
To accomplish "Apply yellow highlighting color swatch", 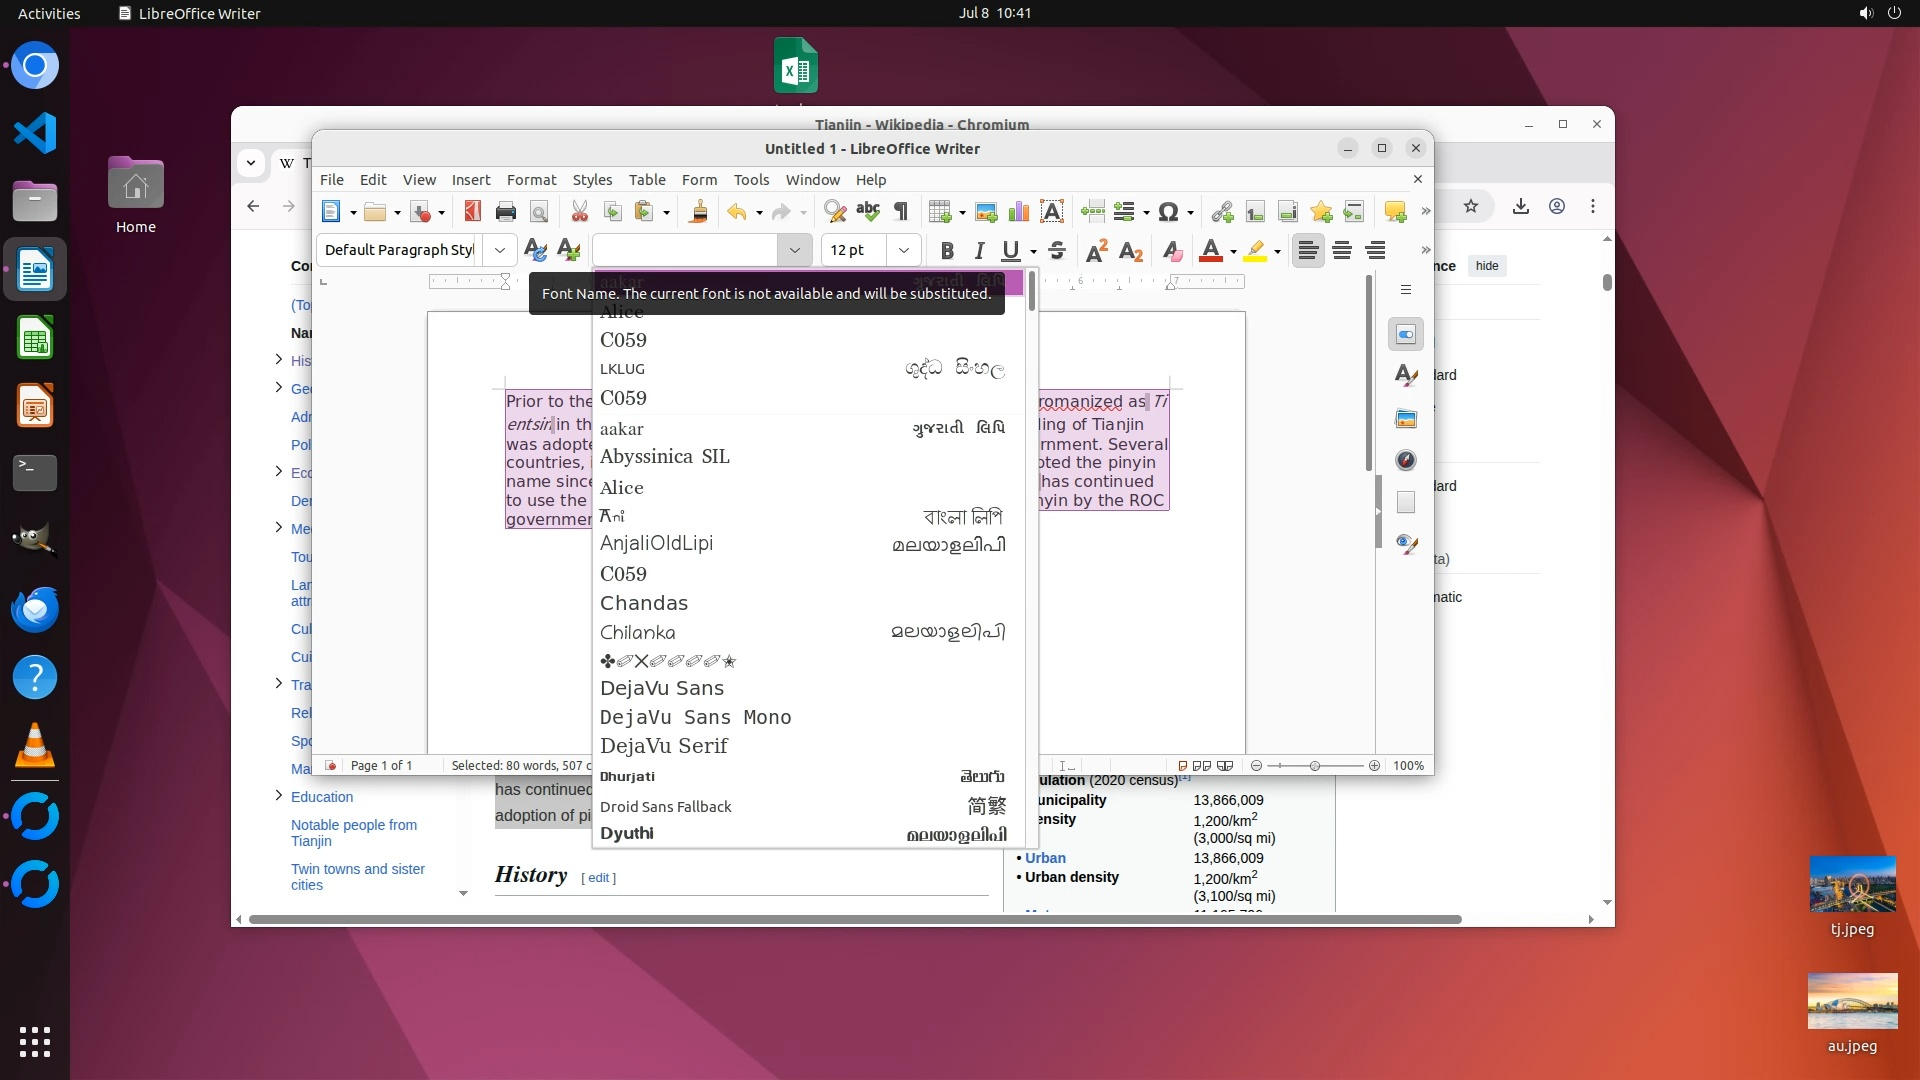I will (x=1254, y=250).
